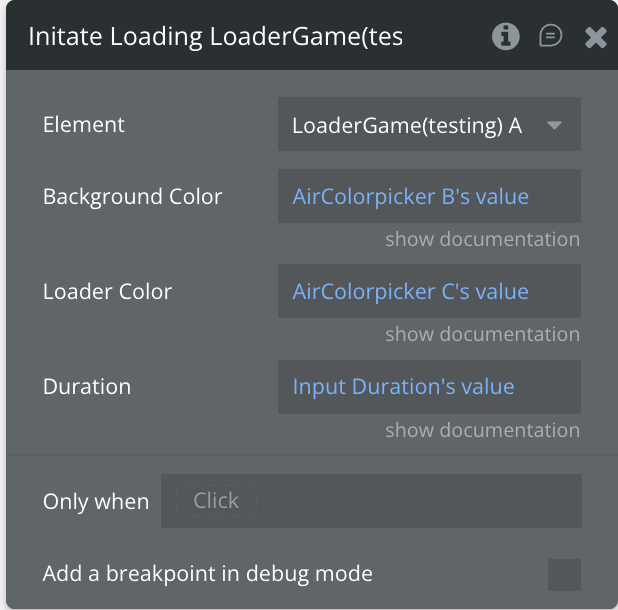Click the Only when label
Screen dimensions: 618x610
tap(96, 502)
